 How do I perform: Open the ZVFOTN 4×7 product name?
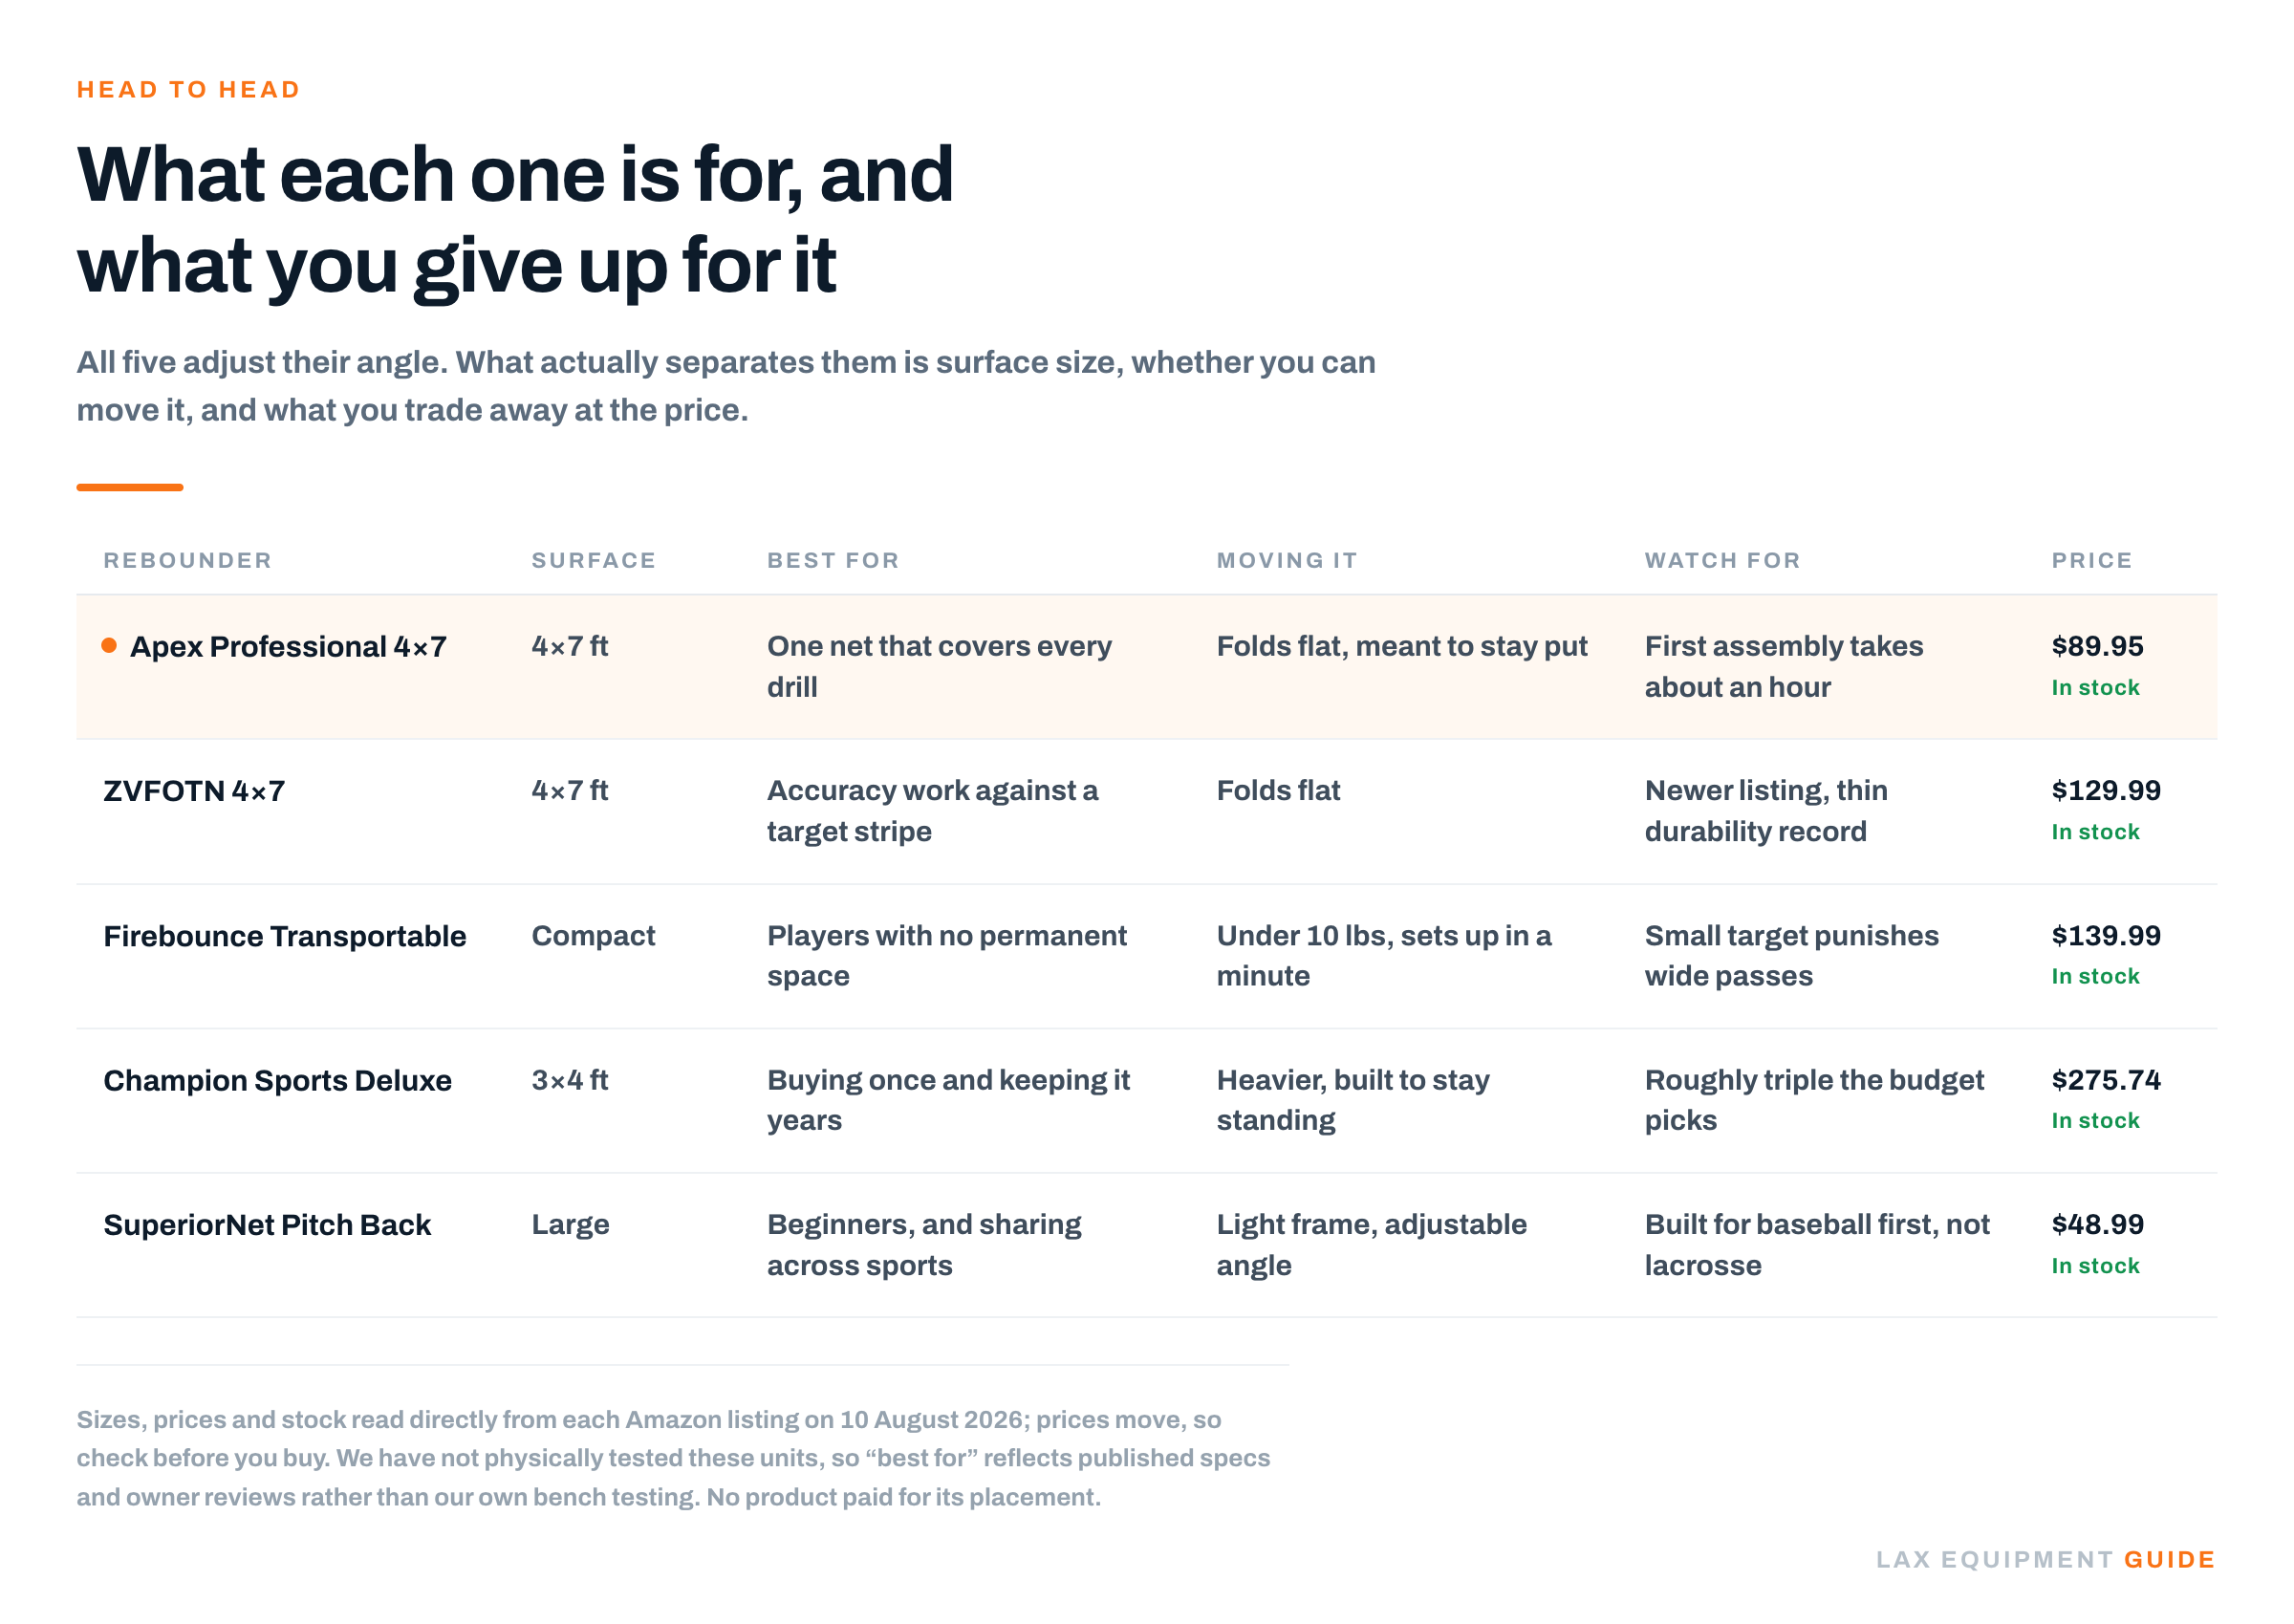tap(194, 791)
